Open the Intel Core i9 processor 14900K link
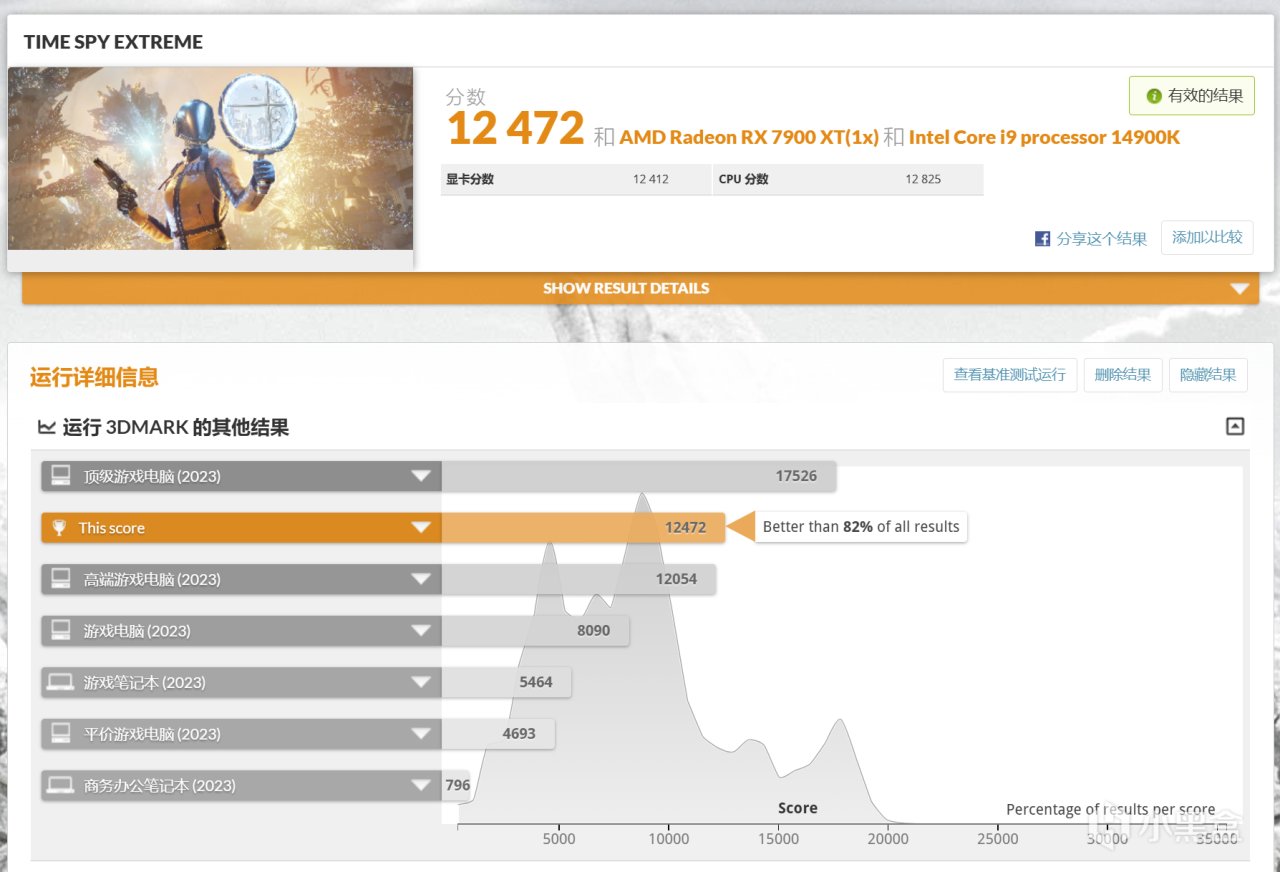 [1044, 137]
